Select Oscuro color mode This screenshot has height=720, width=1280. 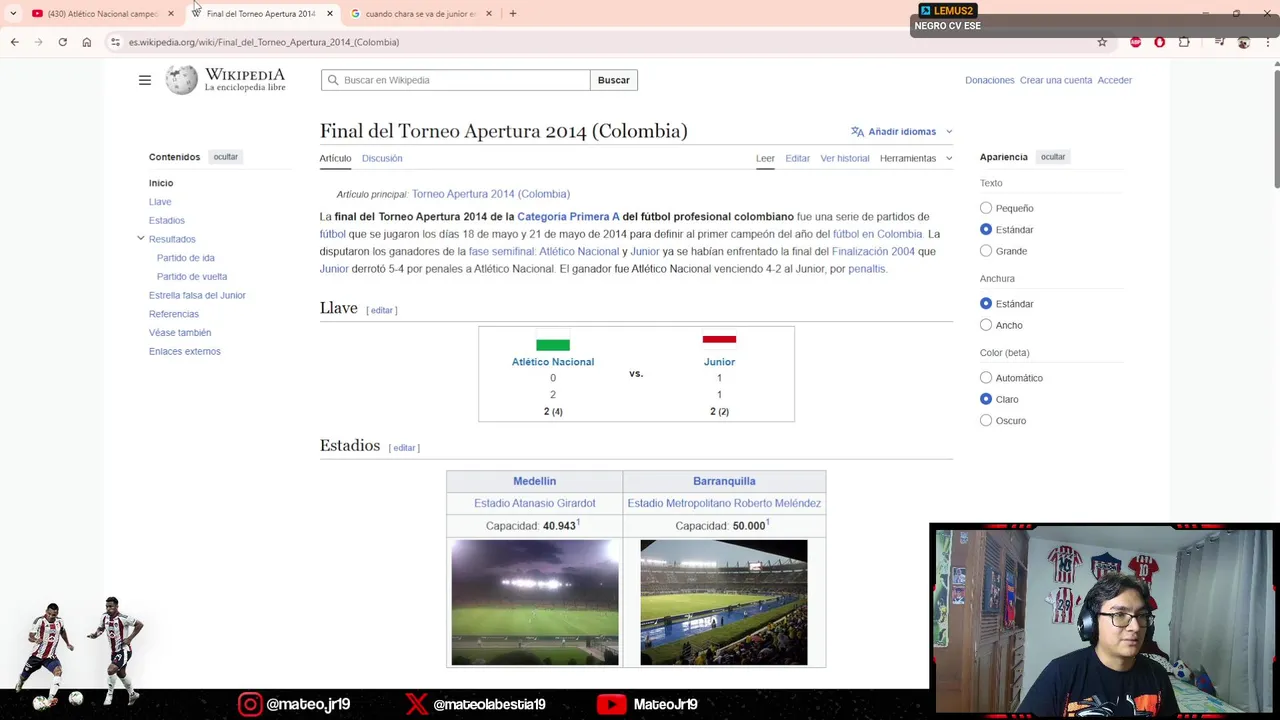coord(986,421)
